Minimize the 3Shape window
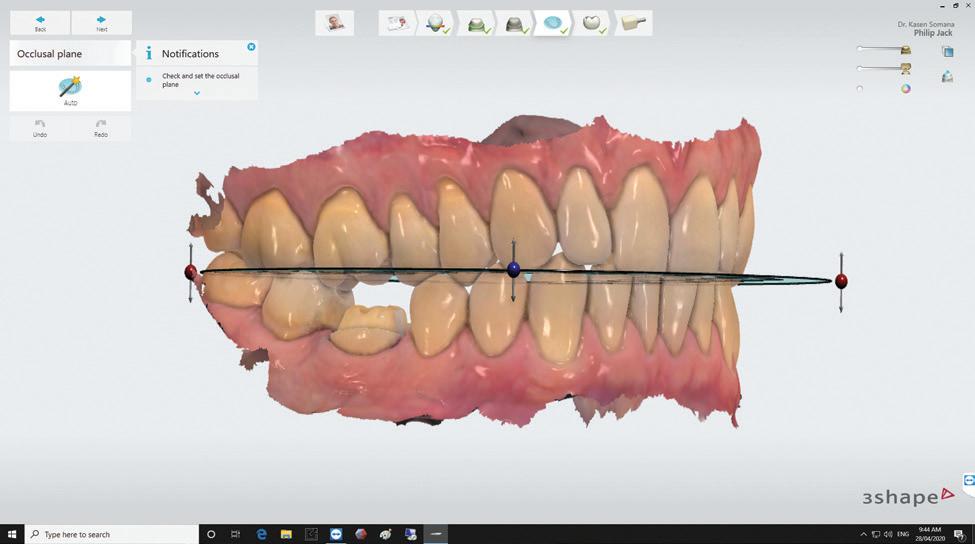 pos(943,6)
